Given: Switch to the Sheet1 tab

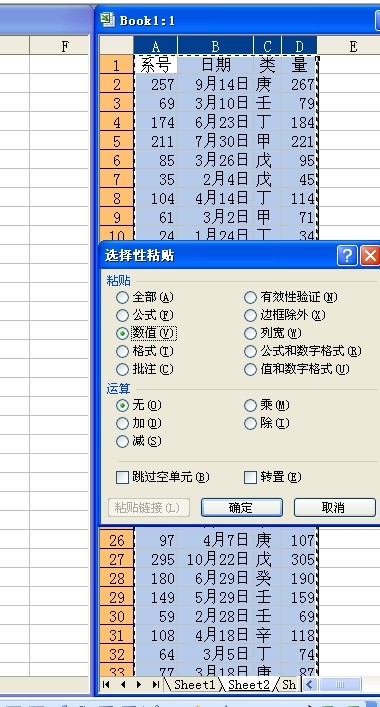Looking at the screenshot, I should [x=194, y=684].
